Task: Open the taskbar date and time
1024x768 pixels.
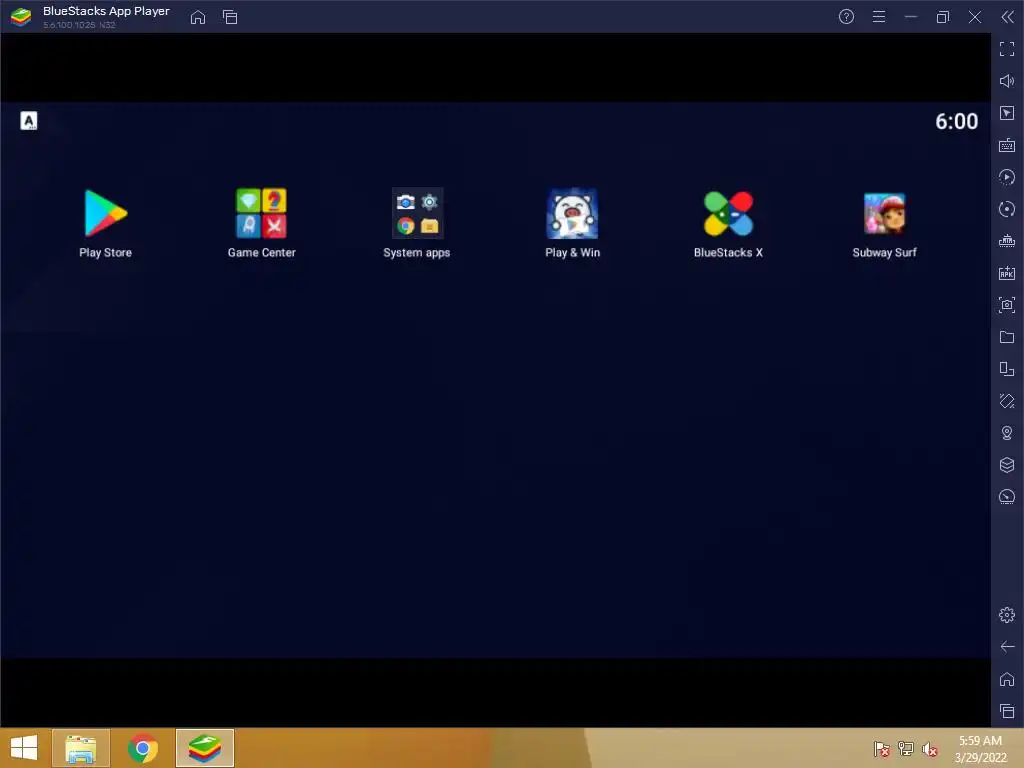Action: (x=980, y=749)
